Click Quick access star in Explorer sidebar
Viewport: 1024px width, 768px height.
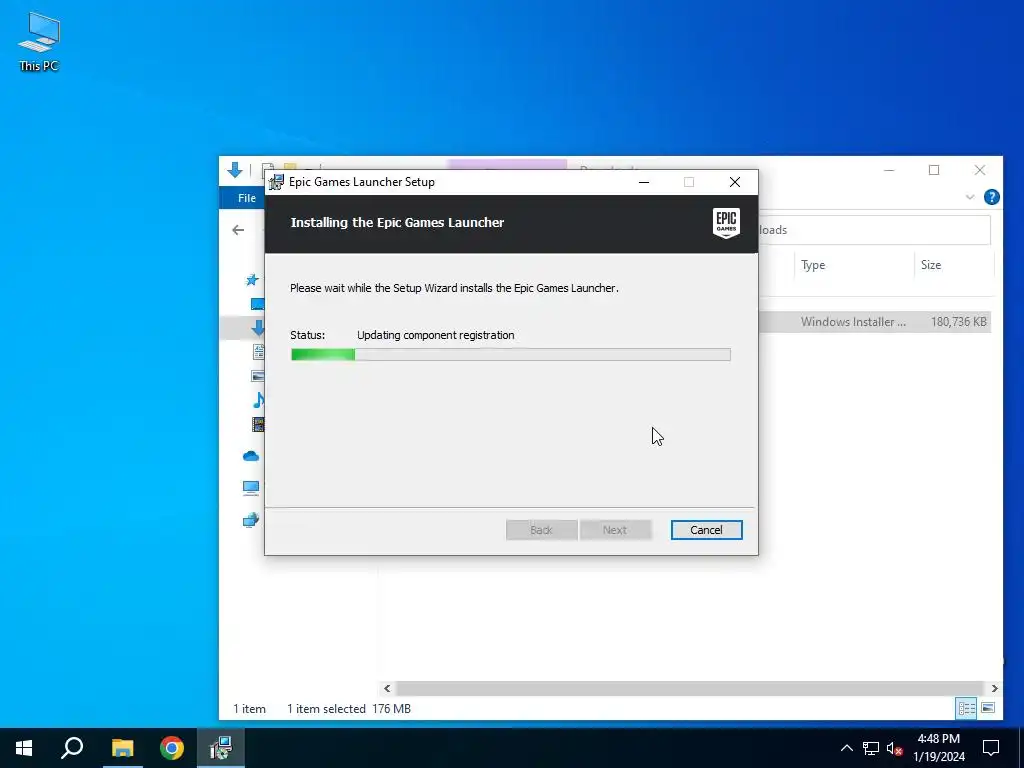click(x=252, y=280)
